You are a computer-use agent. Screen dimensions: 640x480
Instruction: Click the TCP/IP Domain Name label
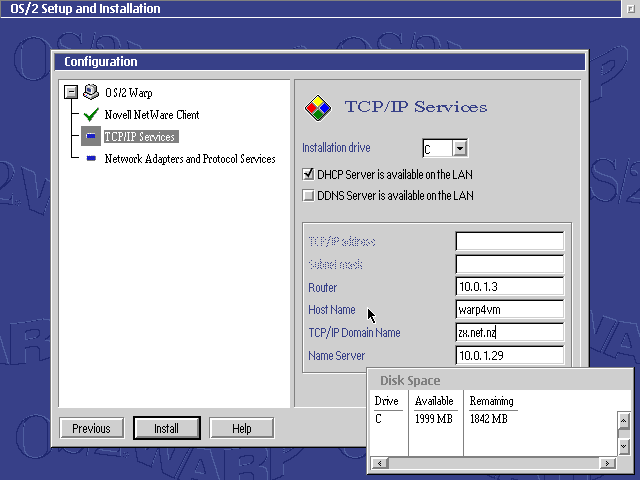(x=354, y=333)
